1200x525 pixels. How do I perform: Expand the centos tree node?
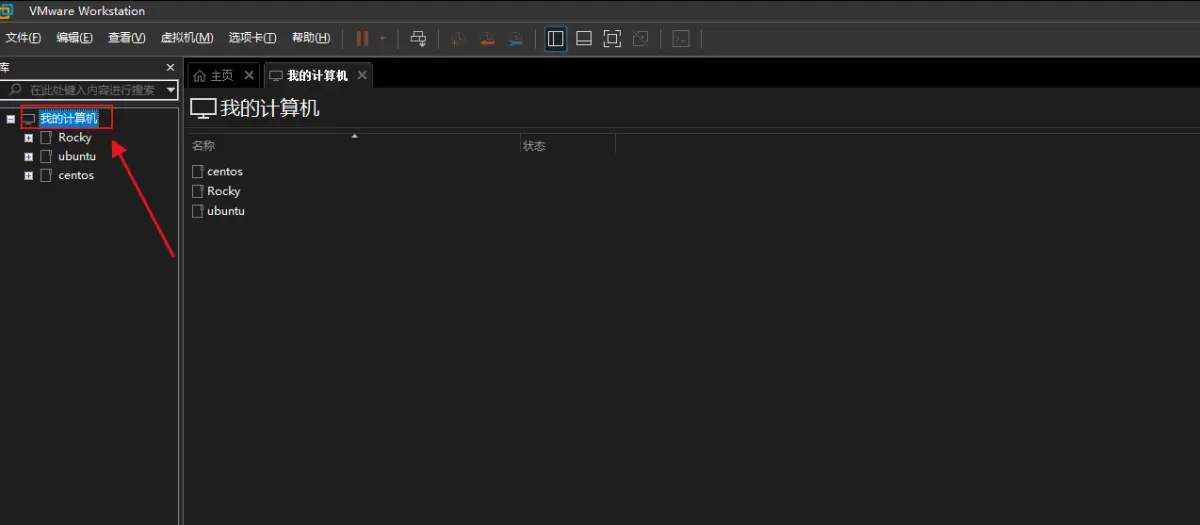click(x=29, y=175)
